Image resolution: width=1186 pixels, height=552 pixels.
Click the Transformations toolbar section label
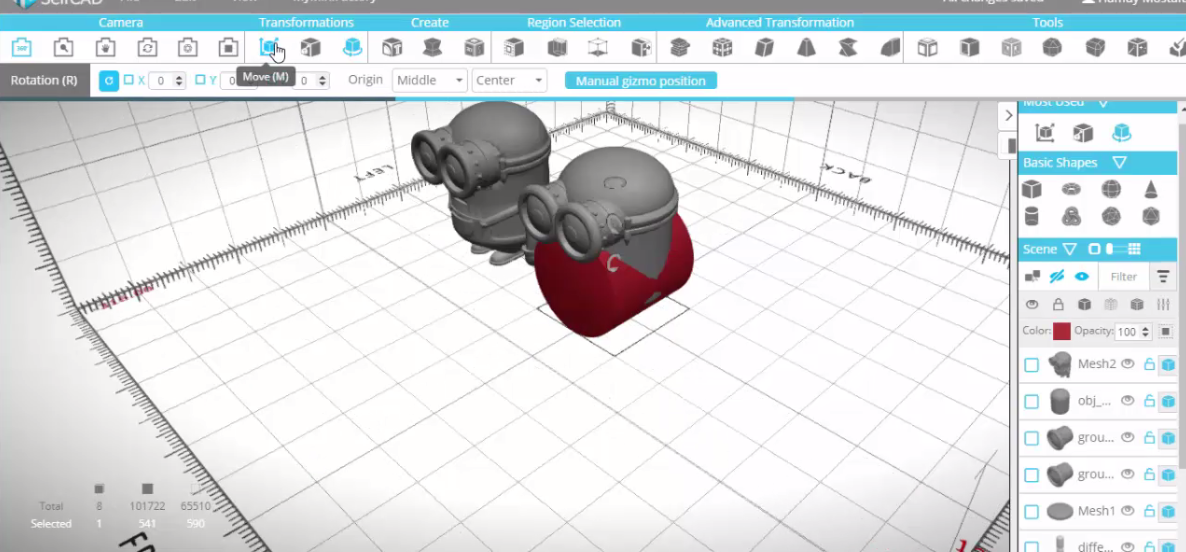306,23
